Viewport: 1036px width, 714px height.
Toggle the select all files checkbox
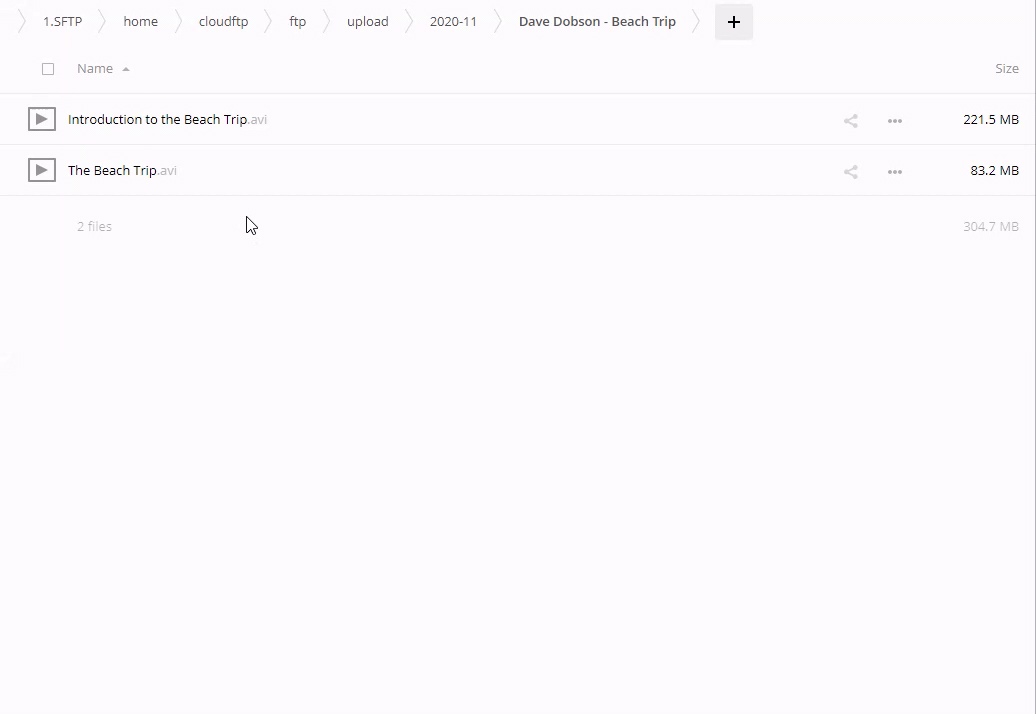[48, 69]
